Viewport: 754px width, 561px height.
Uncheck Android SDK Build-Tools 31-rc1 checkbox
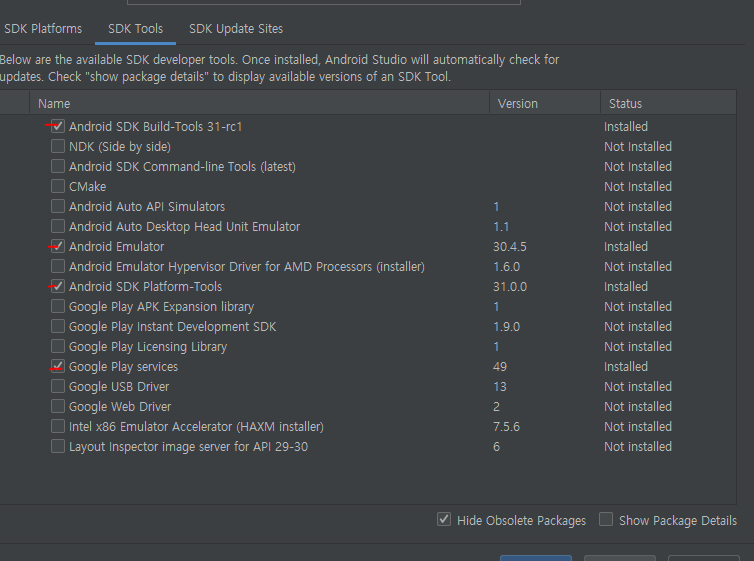click(58, 126)
